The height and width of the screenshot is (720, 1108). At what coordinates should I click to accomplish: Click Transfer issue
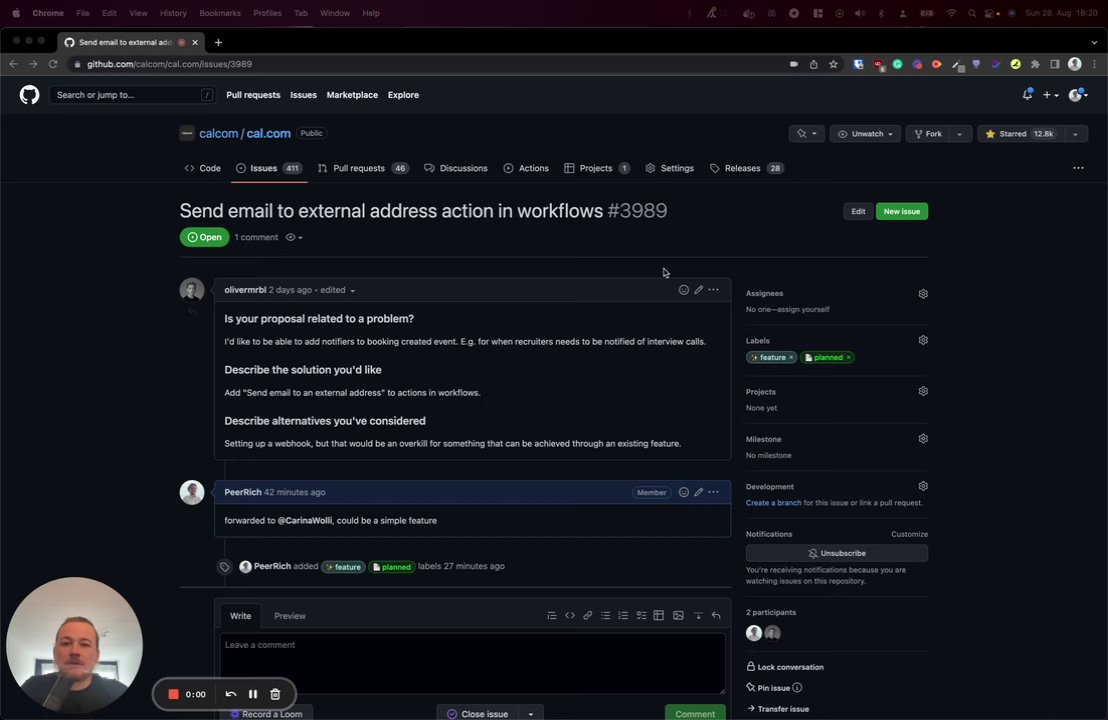click(x=777, y=709)
